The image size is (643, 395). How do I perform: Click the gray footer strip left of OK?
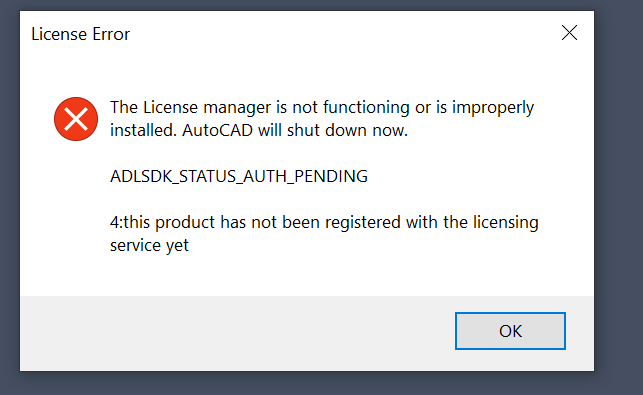238,331
